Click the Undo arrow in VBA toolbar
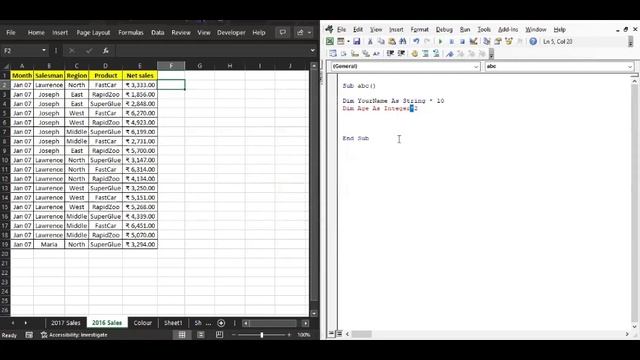The image size is (640, 360). pos(416,41)
